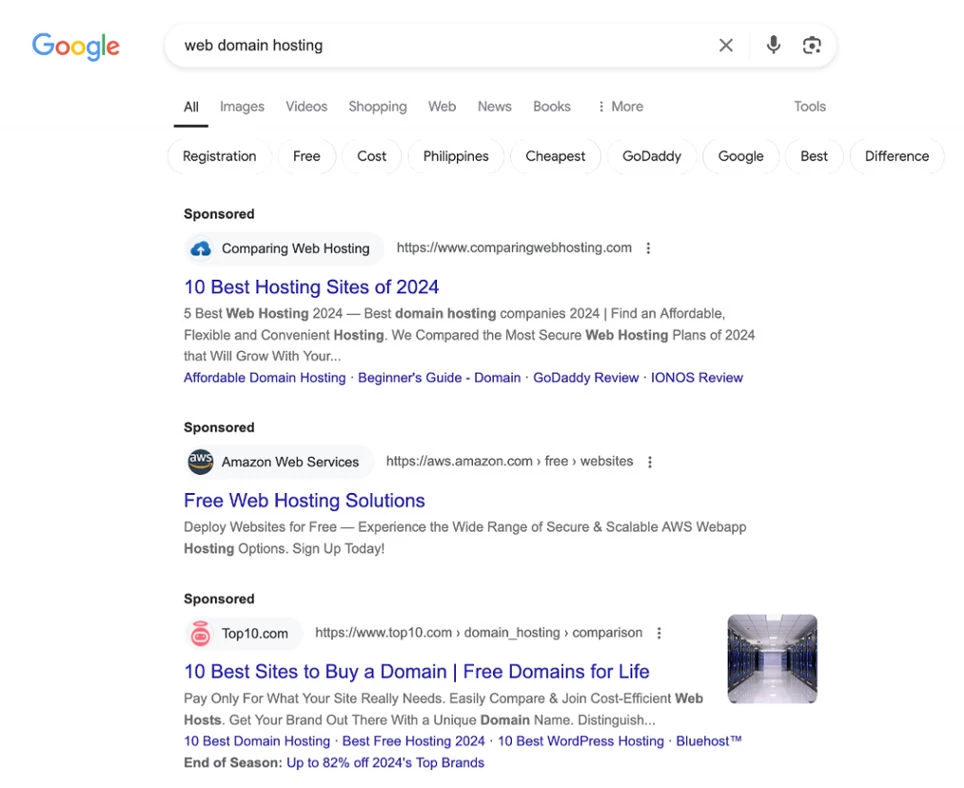Clear the search query with X
The width and height of the screenshot is (964, 788).
[x=726, y=45]
